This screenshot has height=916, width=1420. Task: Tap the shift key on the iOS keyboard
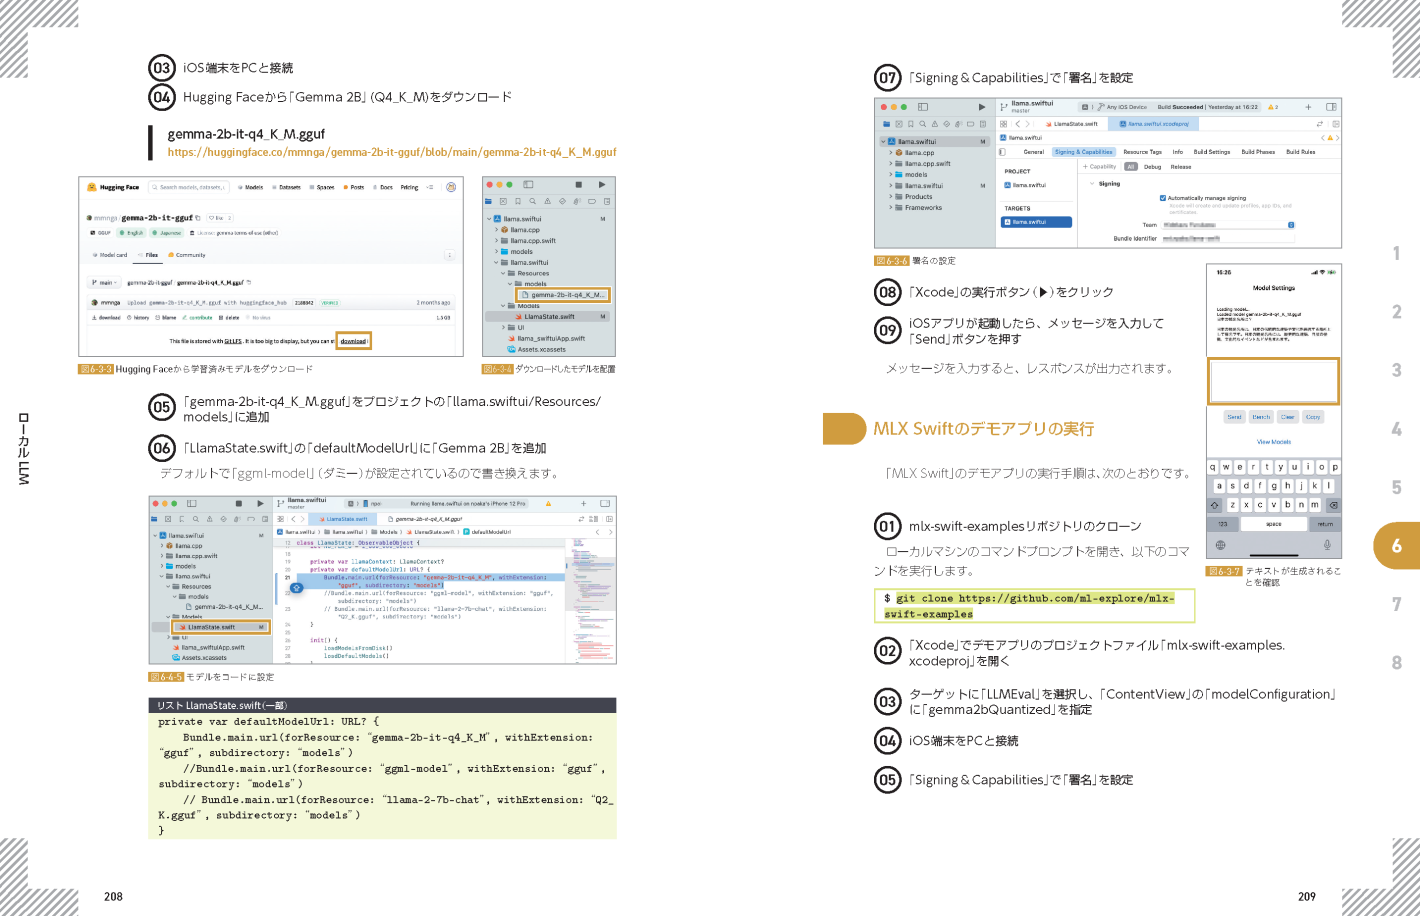tap(1215, 505)
